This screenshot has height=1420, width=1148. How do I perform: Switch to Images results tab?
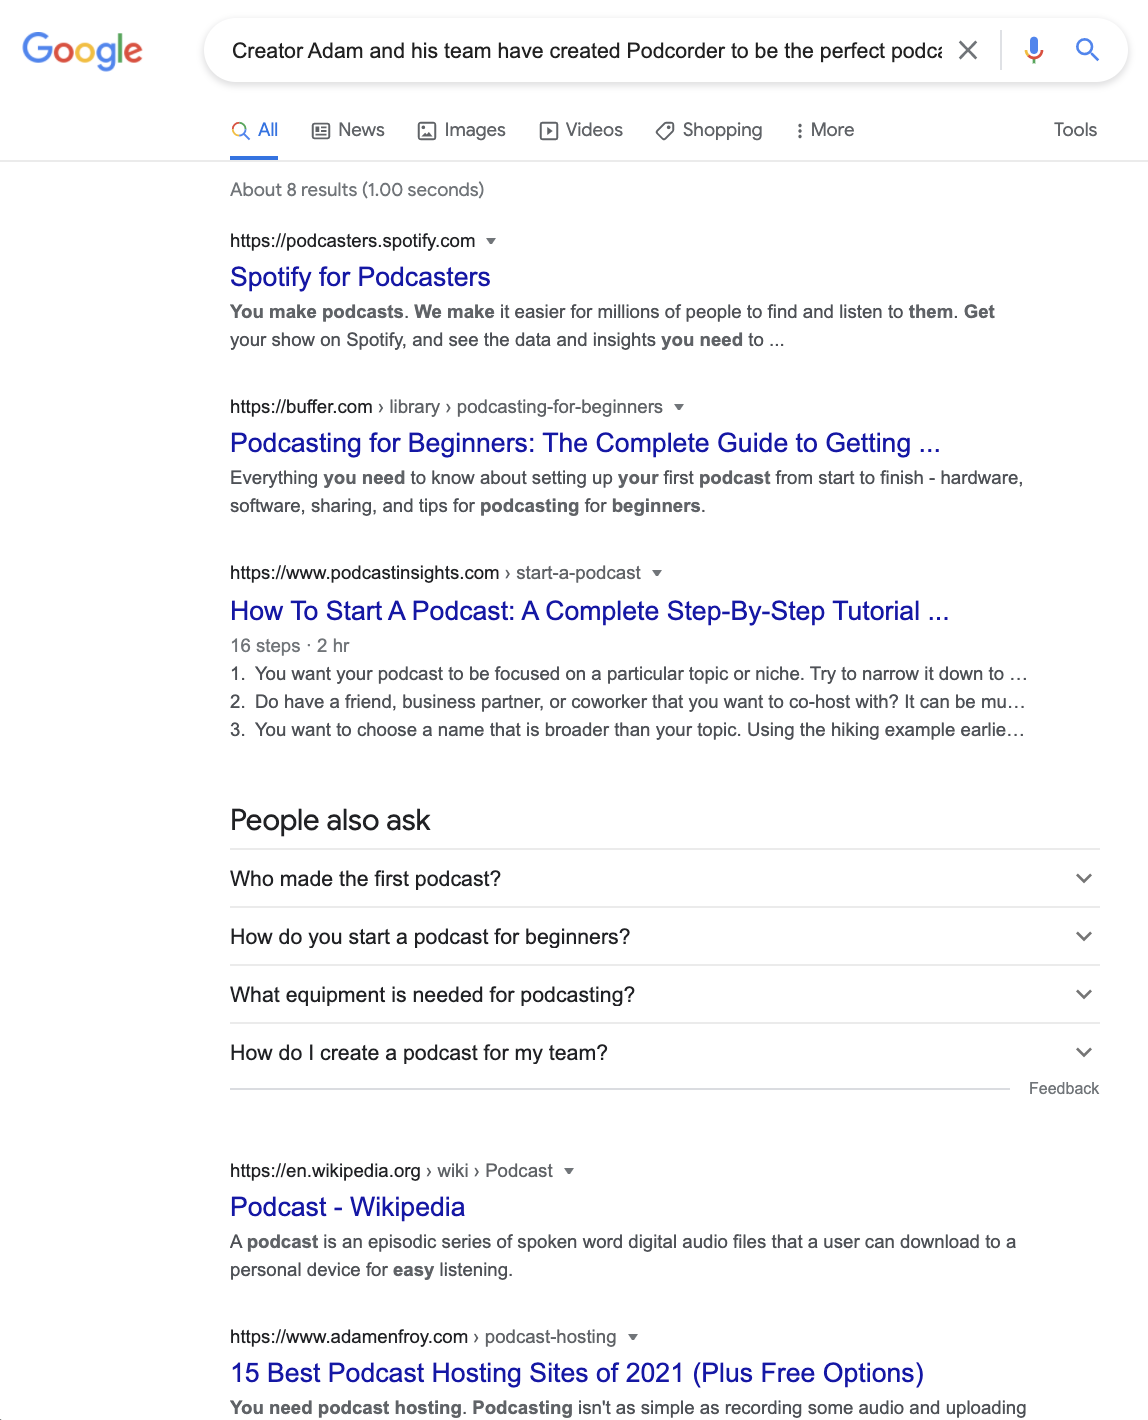pyautogui.click(x=461, y=130)
